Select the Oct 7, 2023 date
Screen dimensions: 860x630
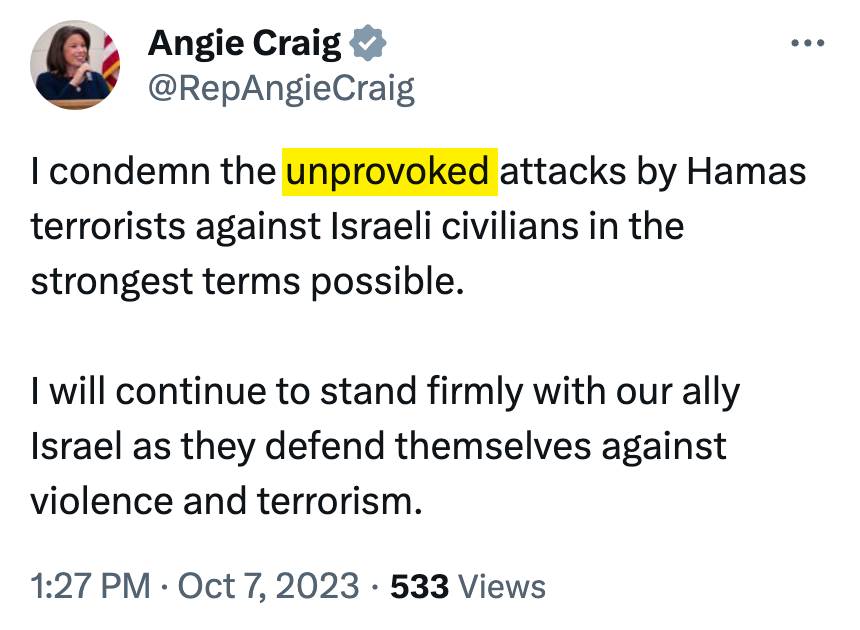pos(267,586)
